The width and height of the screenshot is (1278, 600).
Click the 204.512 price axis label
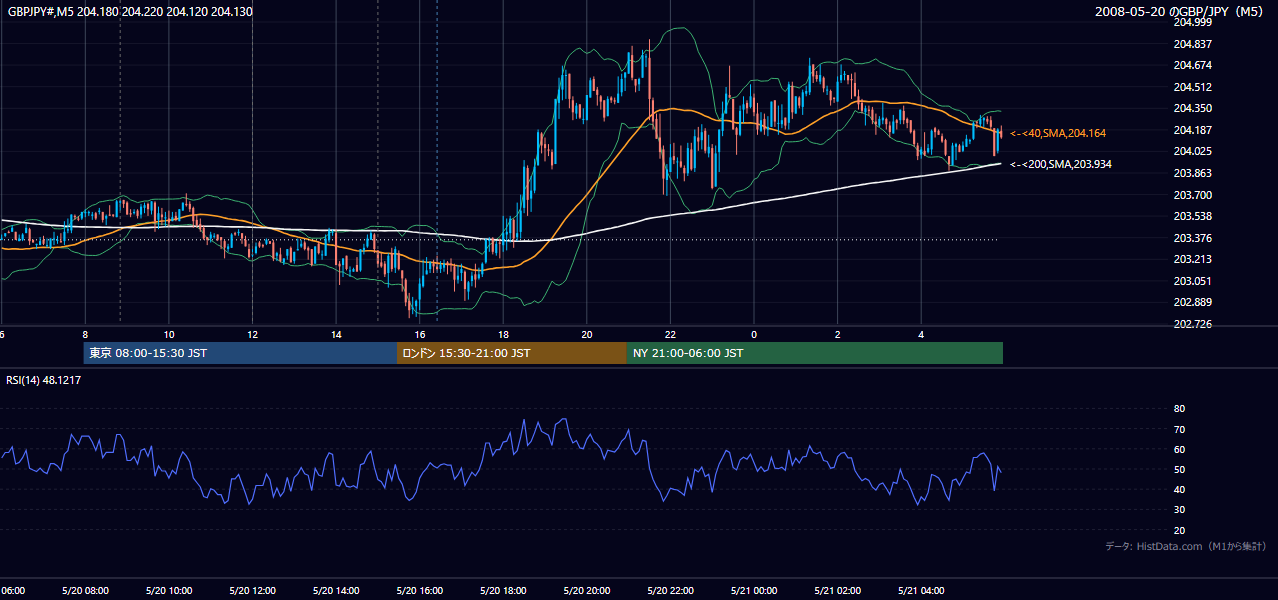(1192, 87)
